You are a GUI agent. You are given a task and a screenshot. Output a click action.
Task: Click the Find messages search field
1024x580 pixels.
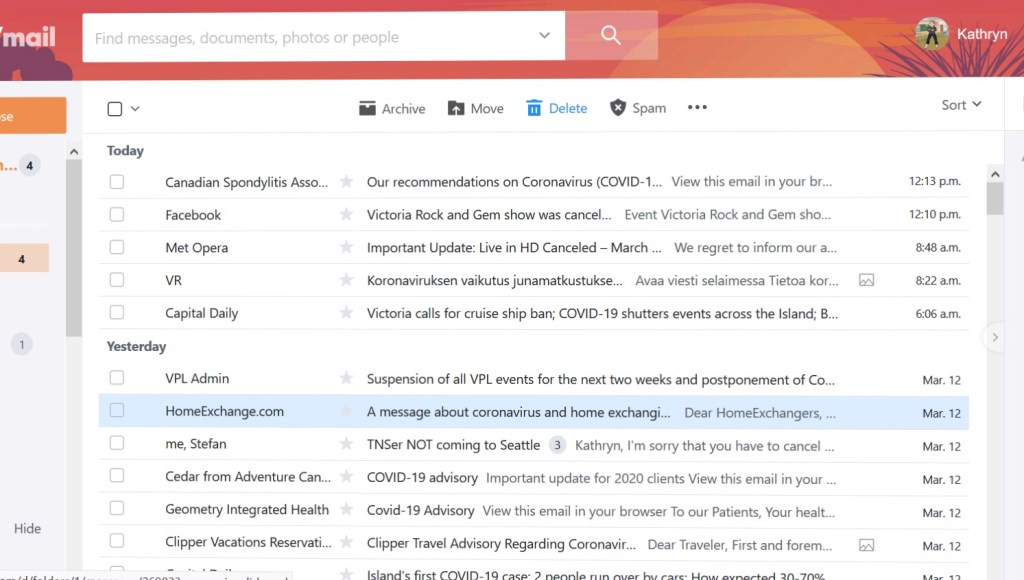click(x=310, y=38)
